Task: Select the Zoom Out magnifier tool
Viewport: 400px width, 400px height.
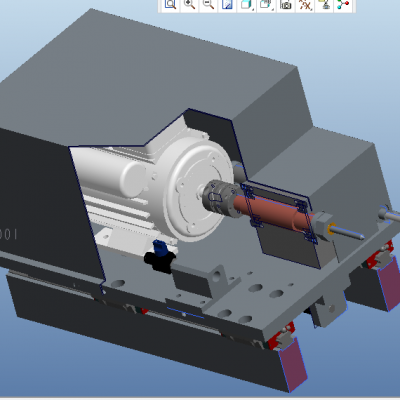Action: point(208,4)
